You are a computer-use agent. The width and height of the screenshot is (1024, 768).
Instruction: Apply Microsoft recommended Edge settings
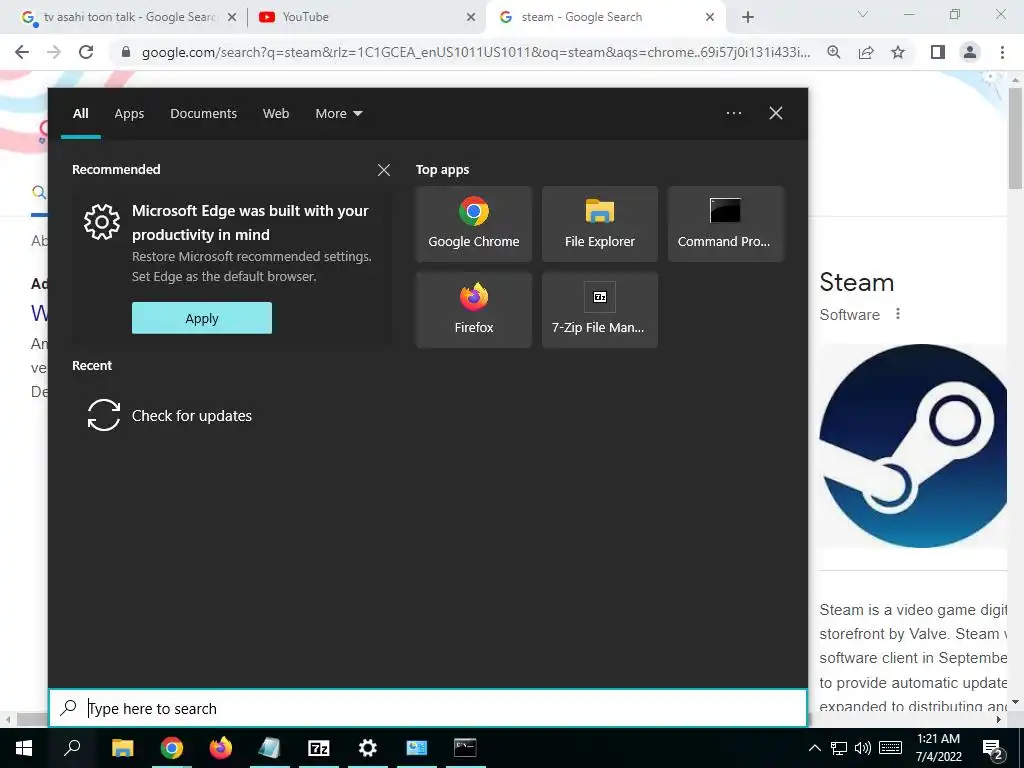pos(202,318)
